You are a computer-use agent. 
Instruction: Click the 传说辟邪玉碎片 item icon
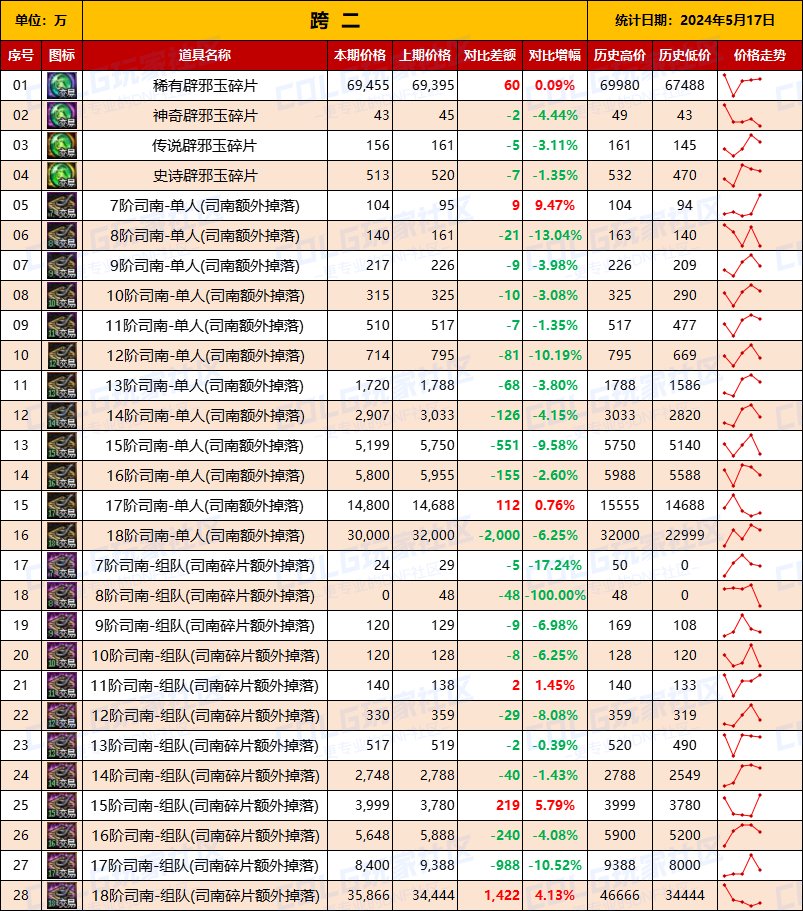point(62,145)
